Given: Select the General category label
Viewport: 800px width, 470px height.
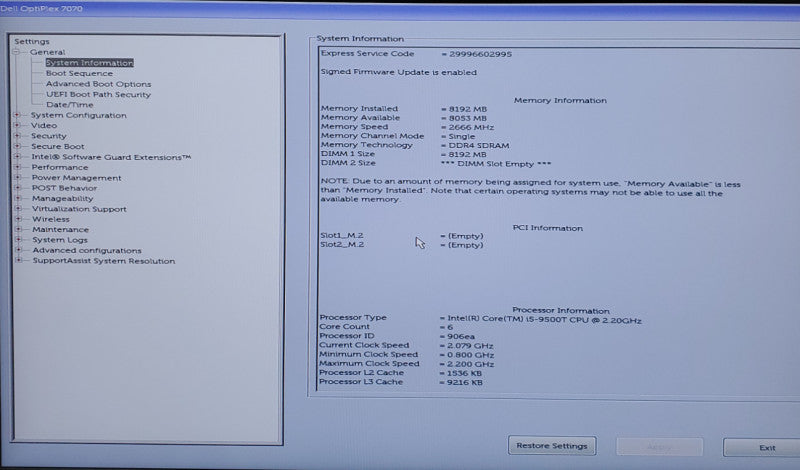Looking at the screenshot, I should point(47,52).
